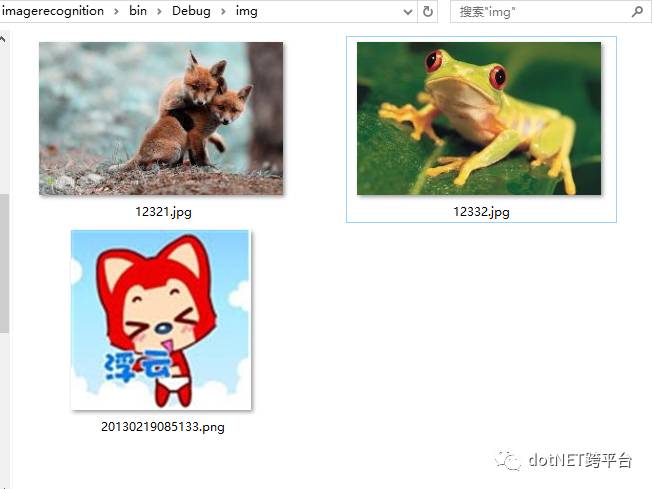Image resolution: width=653 pixels, height=489 pixels.
Task: Click the navigation pane scrollbar thumb
Action: tap(4, 263)
